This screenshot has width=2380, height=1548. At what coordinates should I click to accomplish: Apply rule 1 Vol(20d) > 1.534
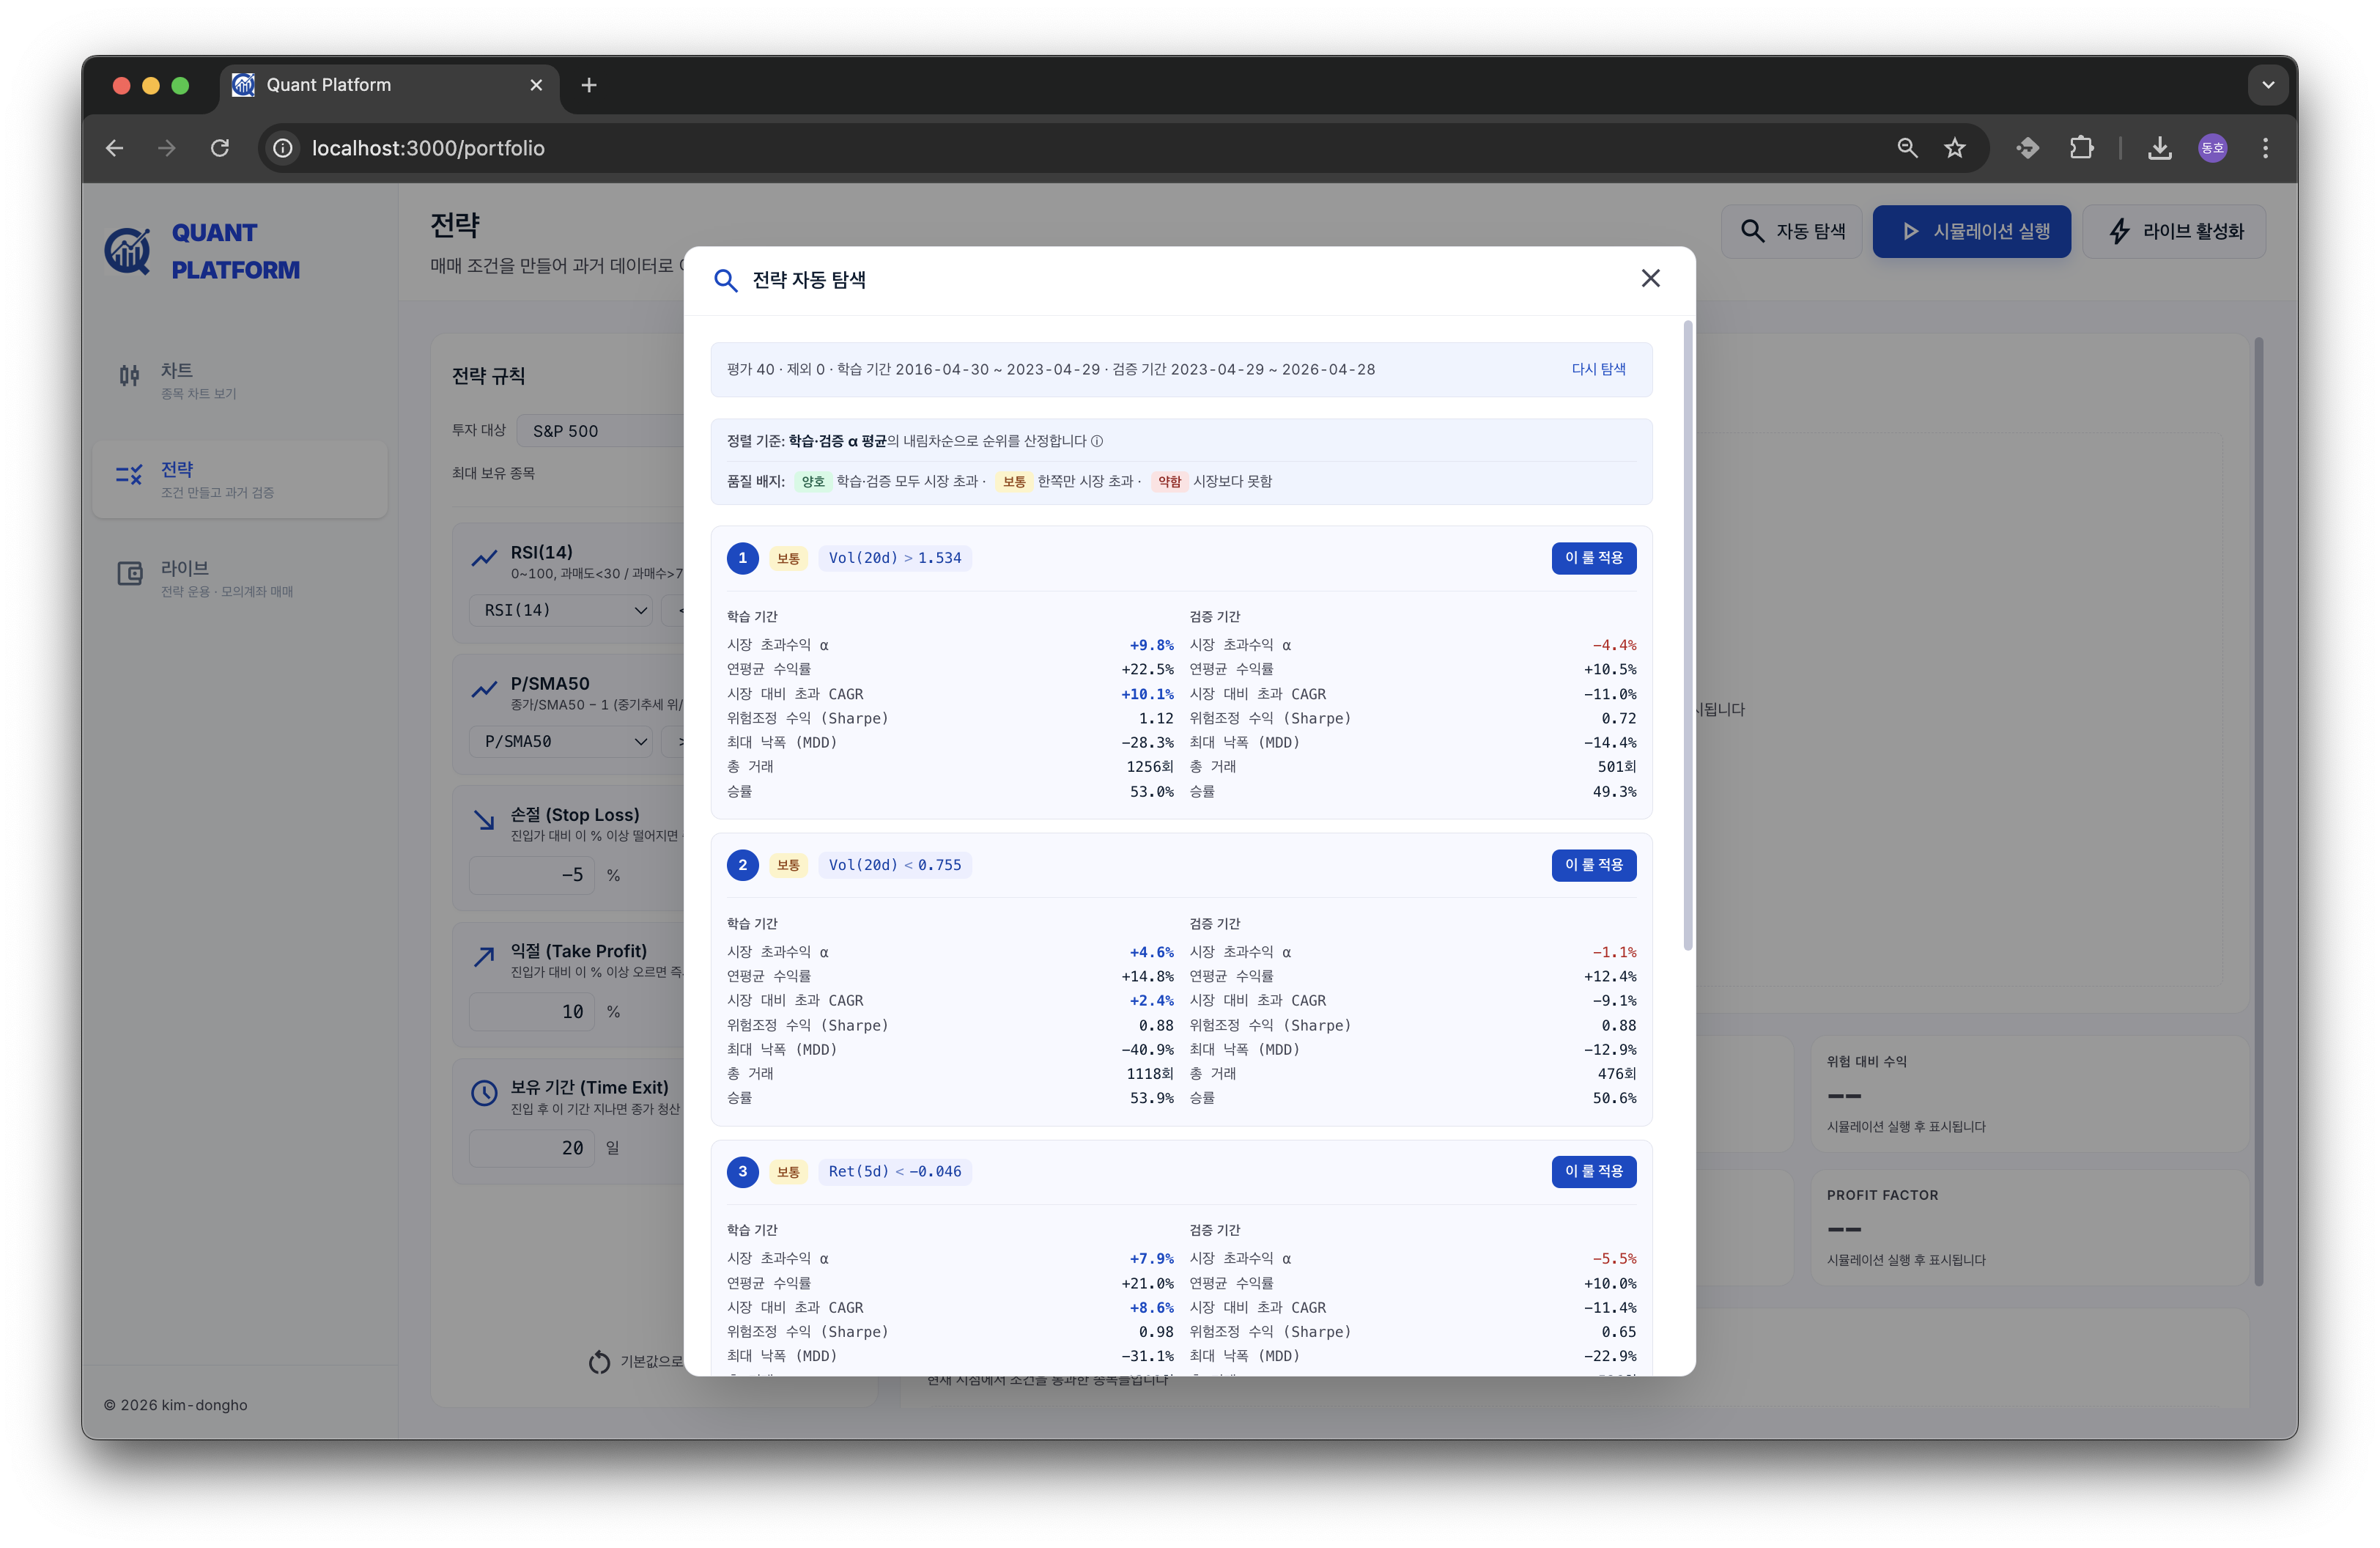click(1593, 558)
